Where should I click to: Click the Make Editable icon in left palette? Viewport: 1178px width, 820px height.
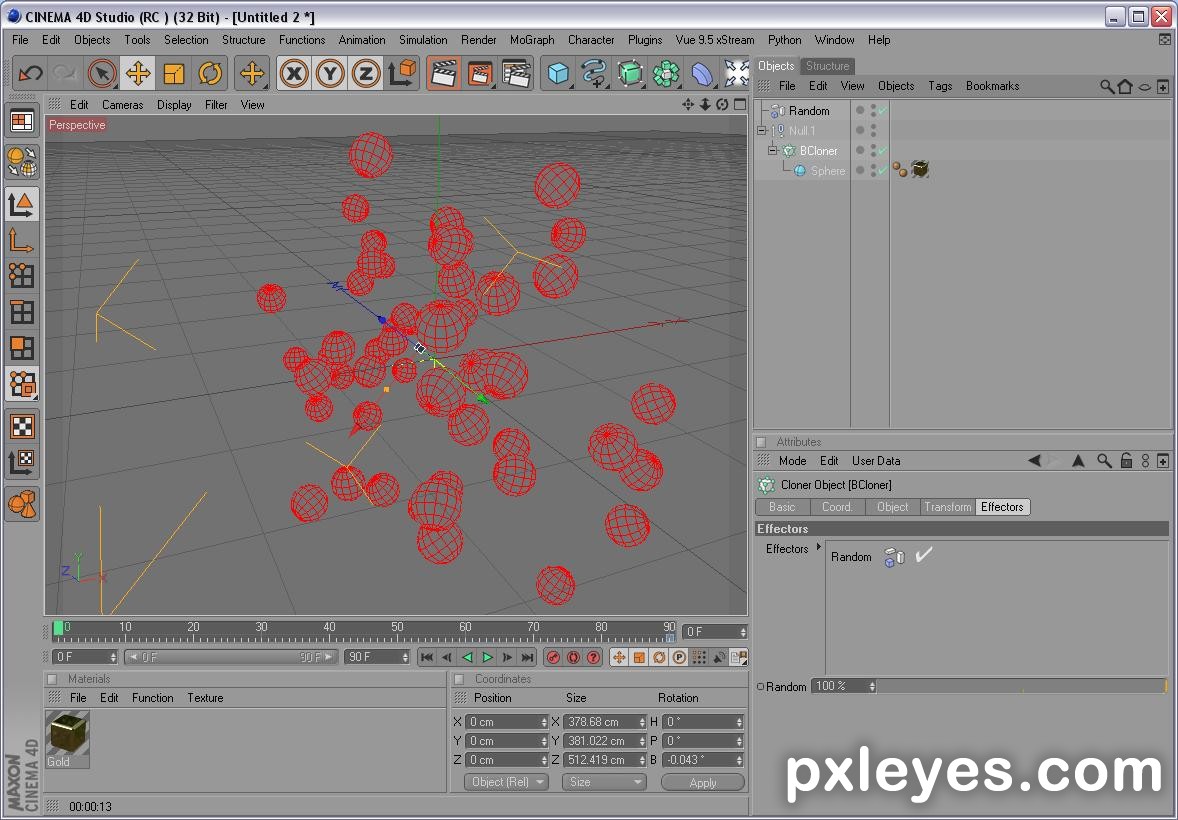coord(23,162)
